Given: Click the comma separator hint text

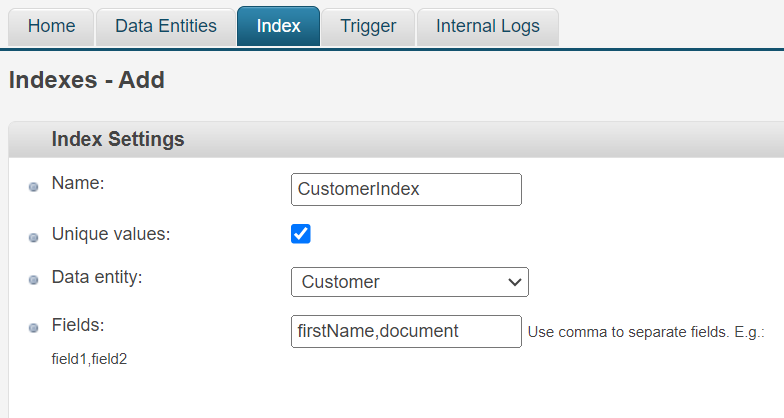Looking at the screenshot, I should point(645,332).
